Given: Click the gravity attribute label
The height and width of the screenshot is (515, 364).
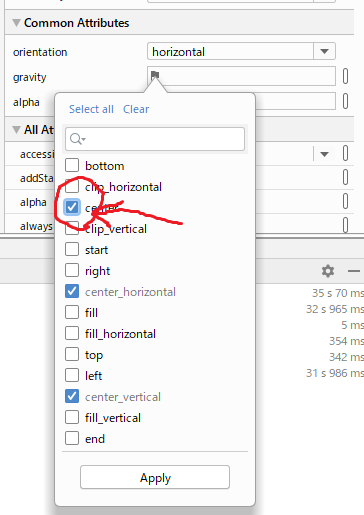Looking at the screenshot, I should coord(30,77).
